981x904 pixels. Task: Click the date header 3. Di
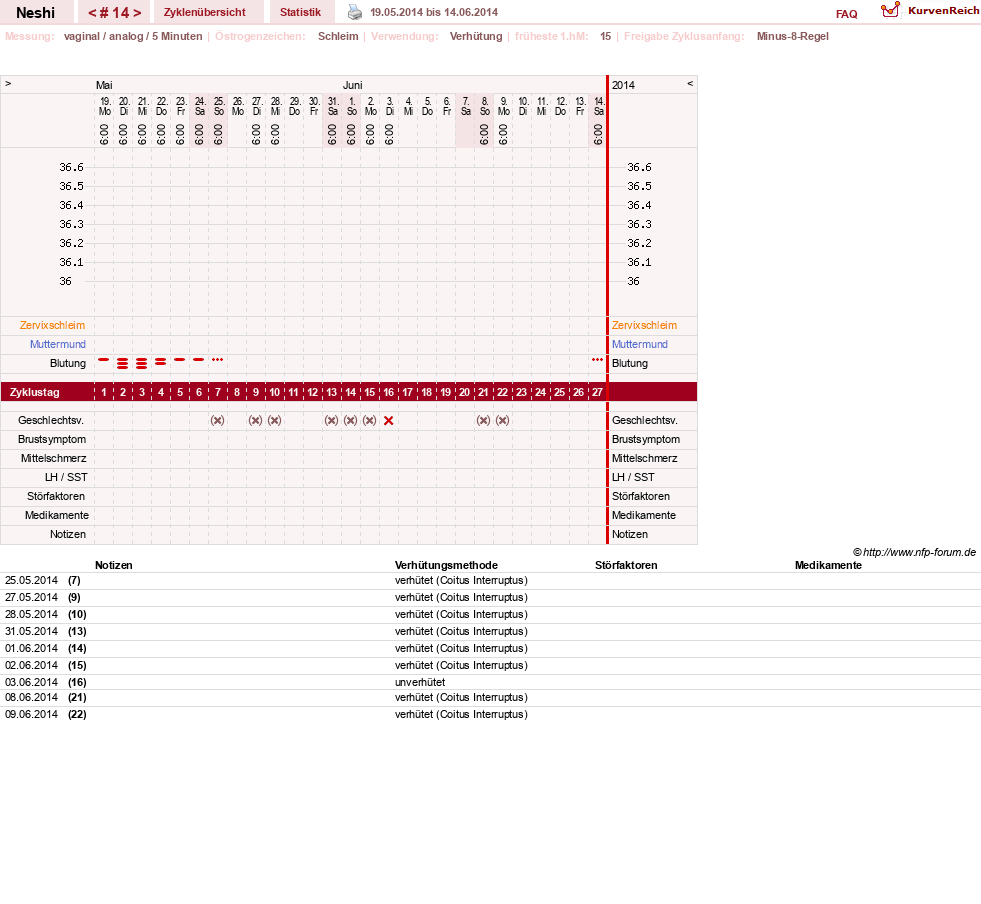point(390,106)
